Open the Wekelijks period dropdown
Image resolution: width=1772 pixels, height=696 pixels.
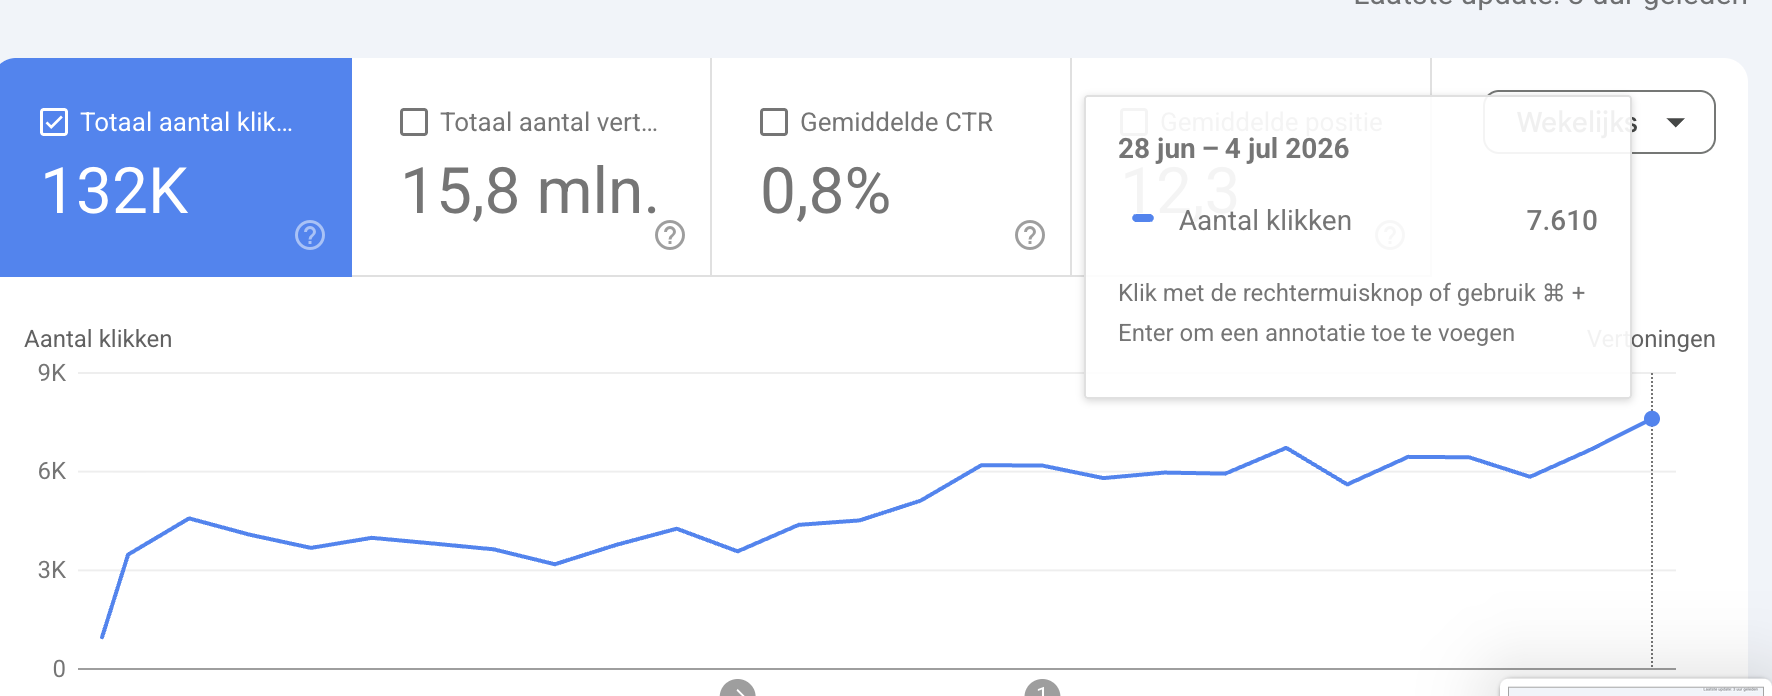1600,122
